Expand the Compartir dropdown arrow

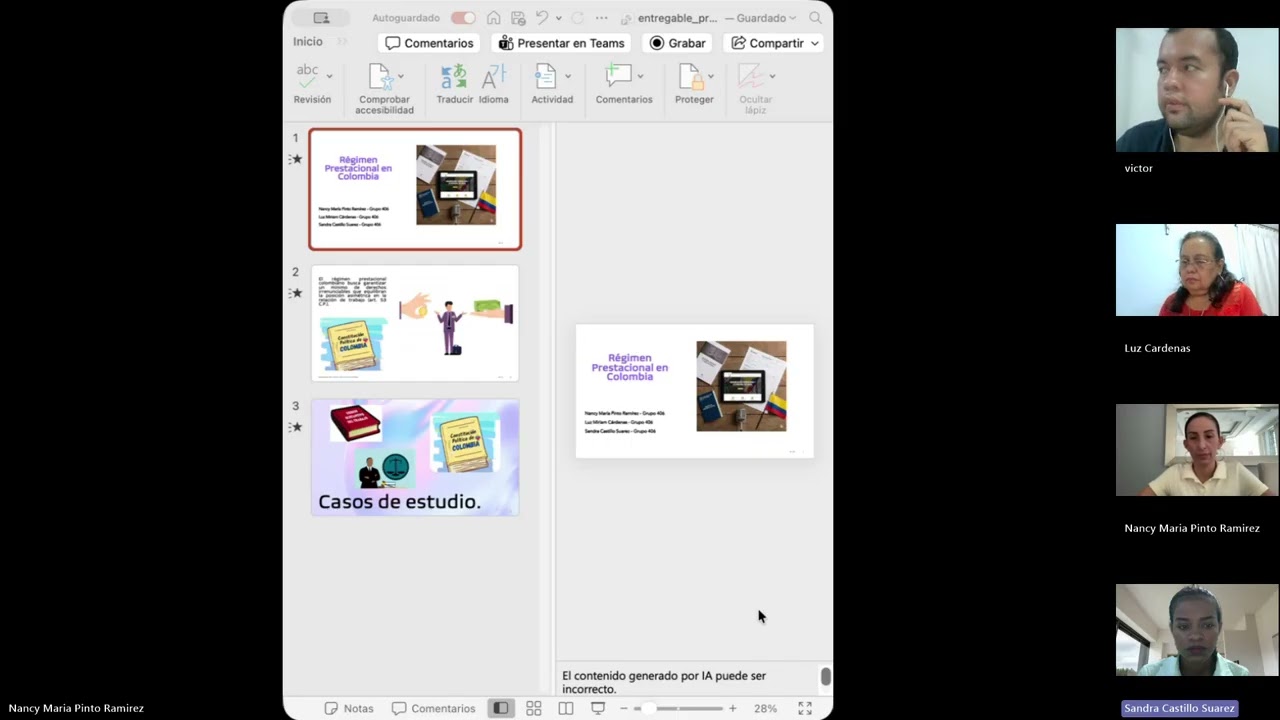815,43
